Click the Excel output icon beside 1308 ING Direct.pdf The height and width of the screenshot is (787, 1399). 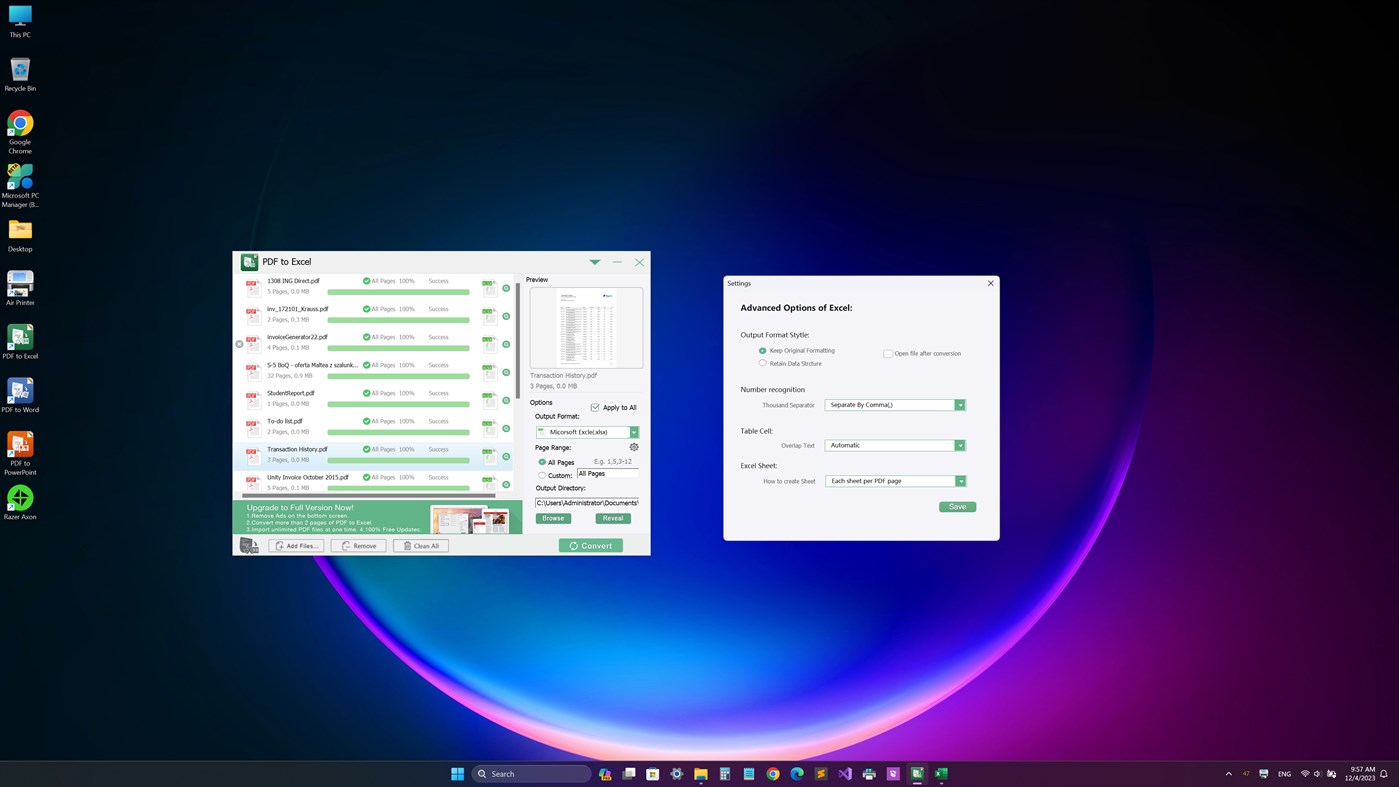(x=490, y=287)
